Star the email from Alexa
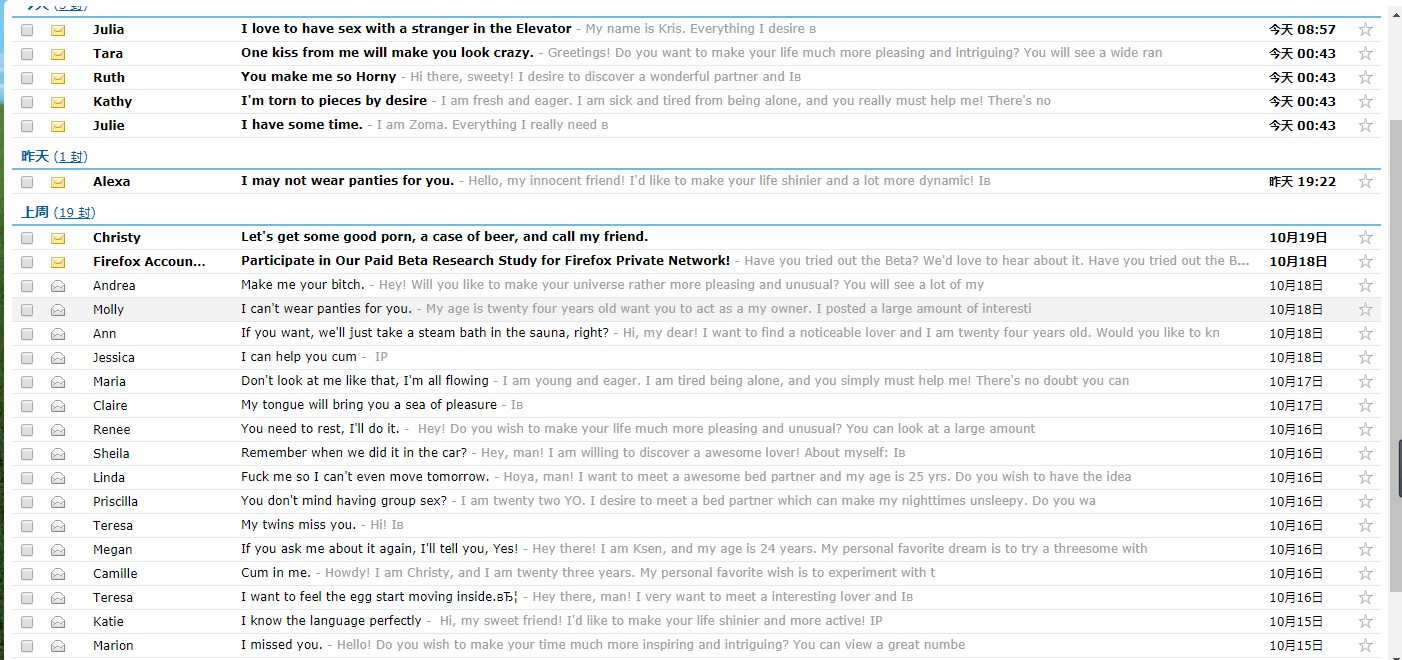1402x660 pixels. [1365, 182]
